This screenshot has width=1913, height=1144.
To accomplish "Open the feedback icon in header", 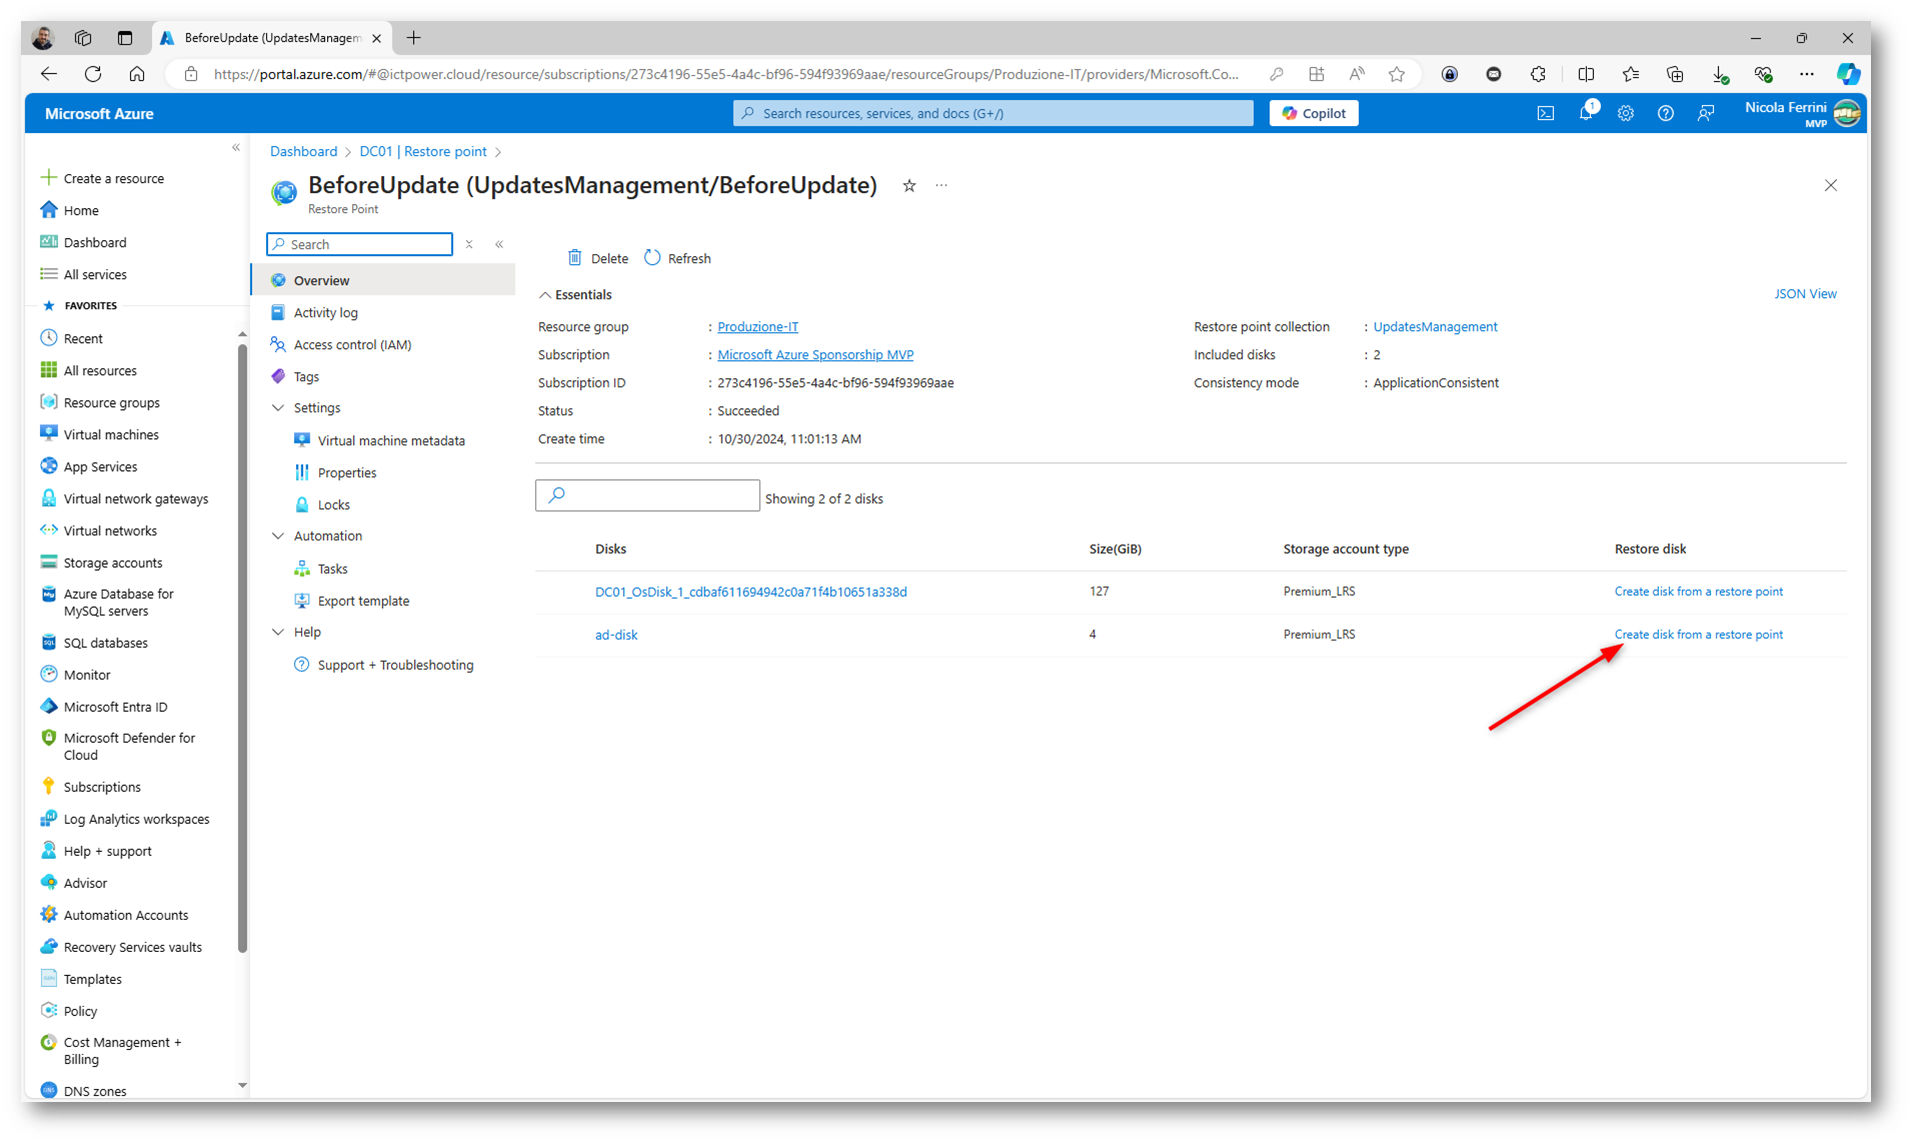I will 1705,114.
